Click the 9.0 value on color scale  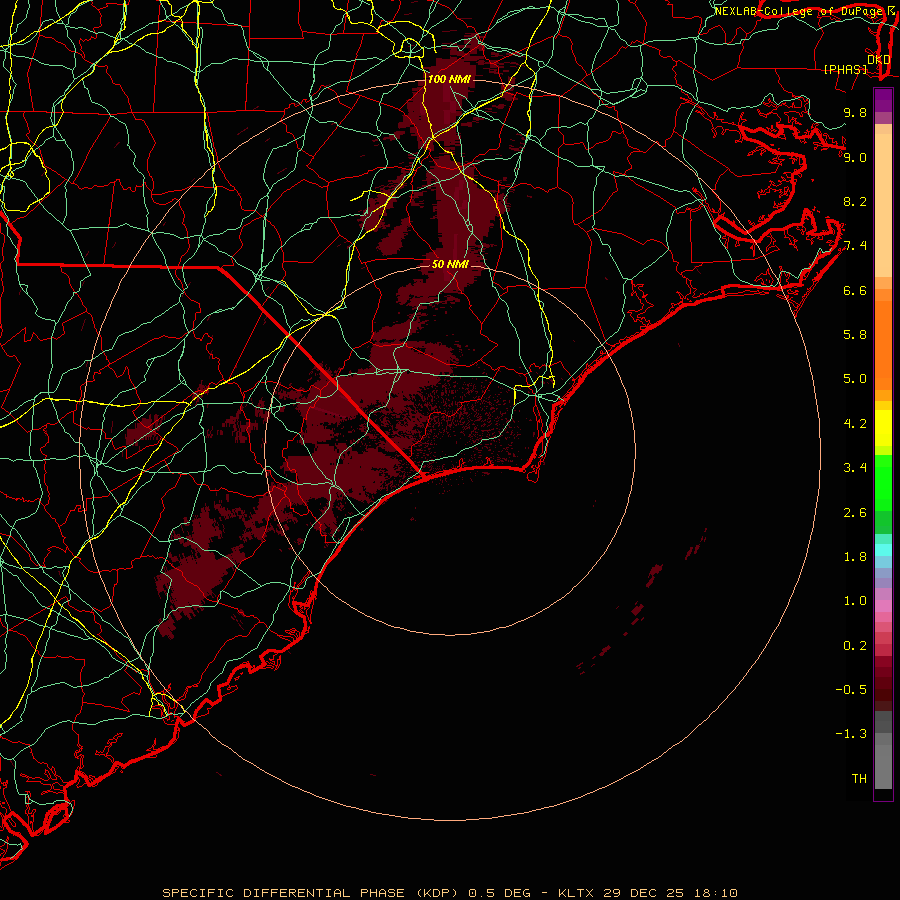pos(855,158)
